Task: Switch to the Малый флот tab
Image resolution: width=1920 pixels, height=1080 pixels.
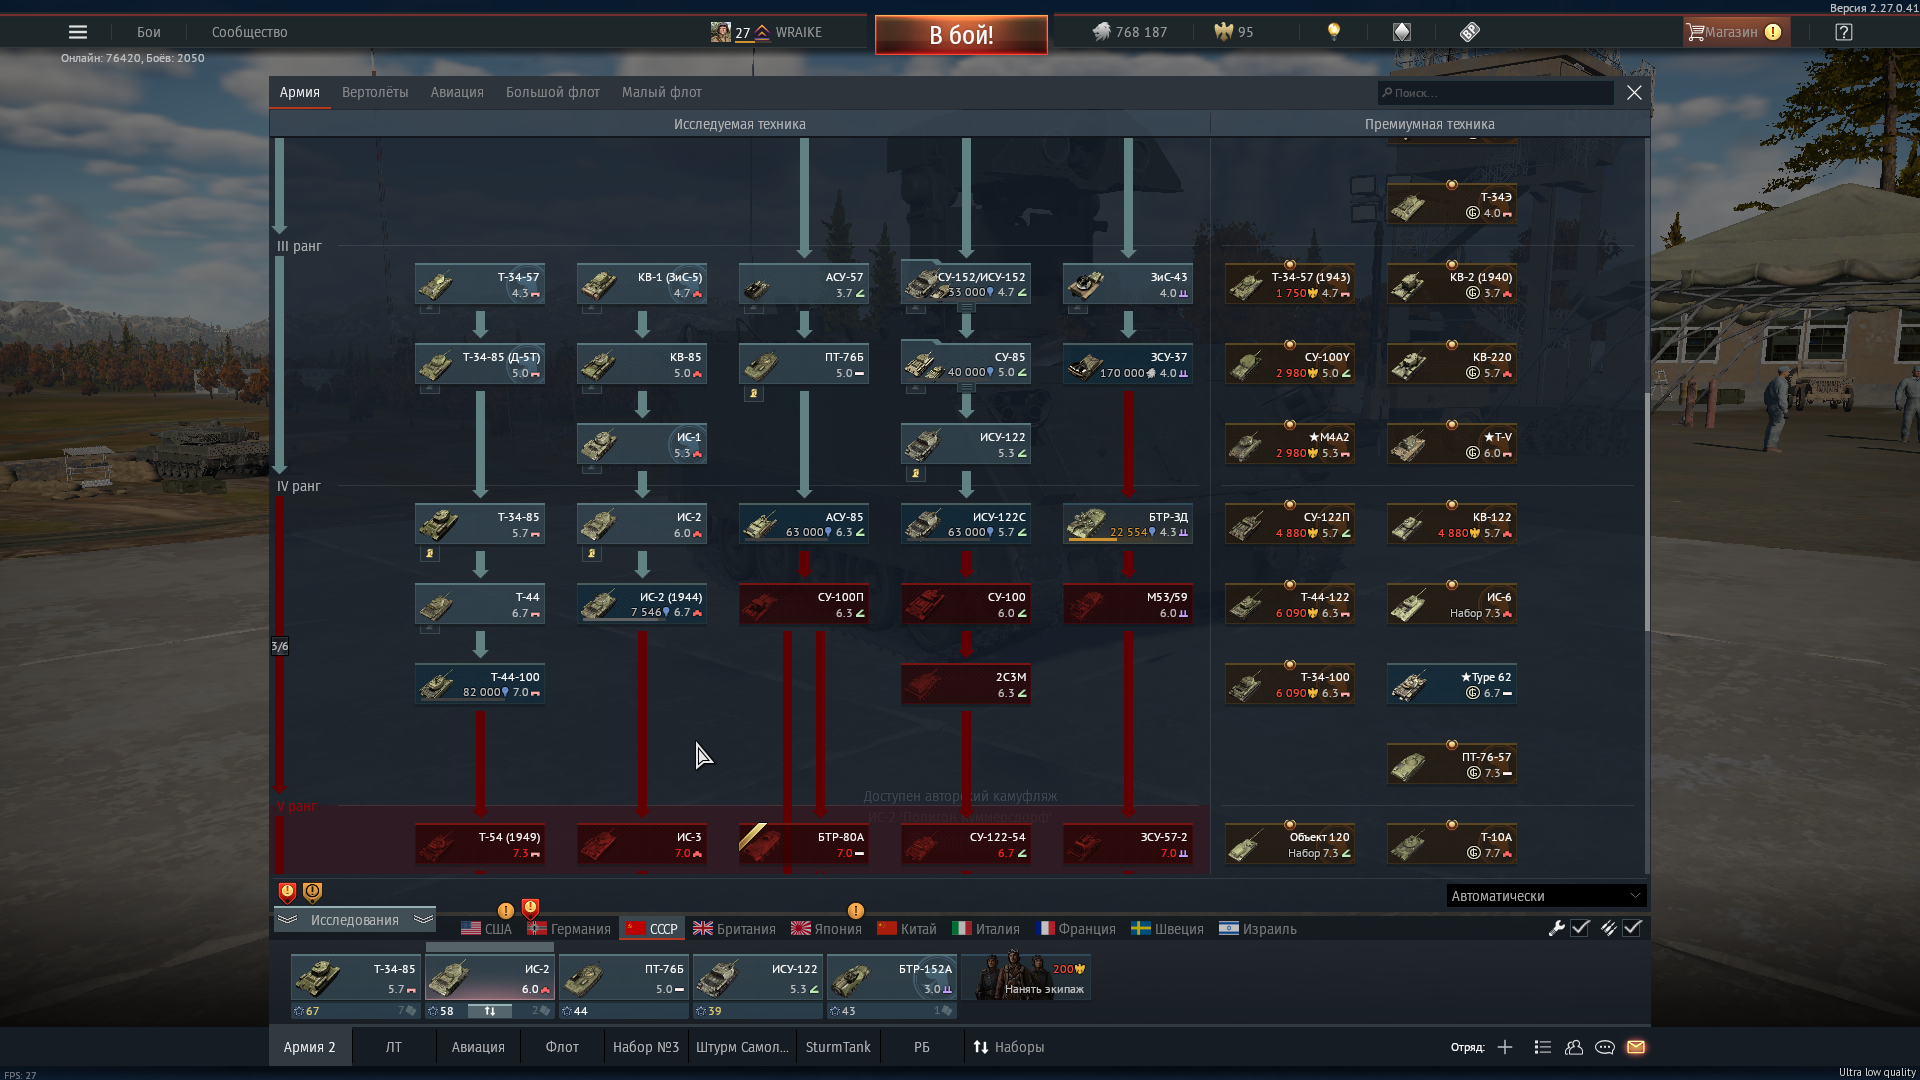Action: (x=661, y=92)
